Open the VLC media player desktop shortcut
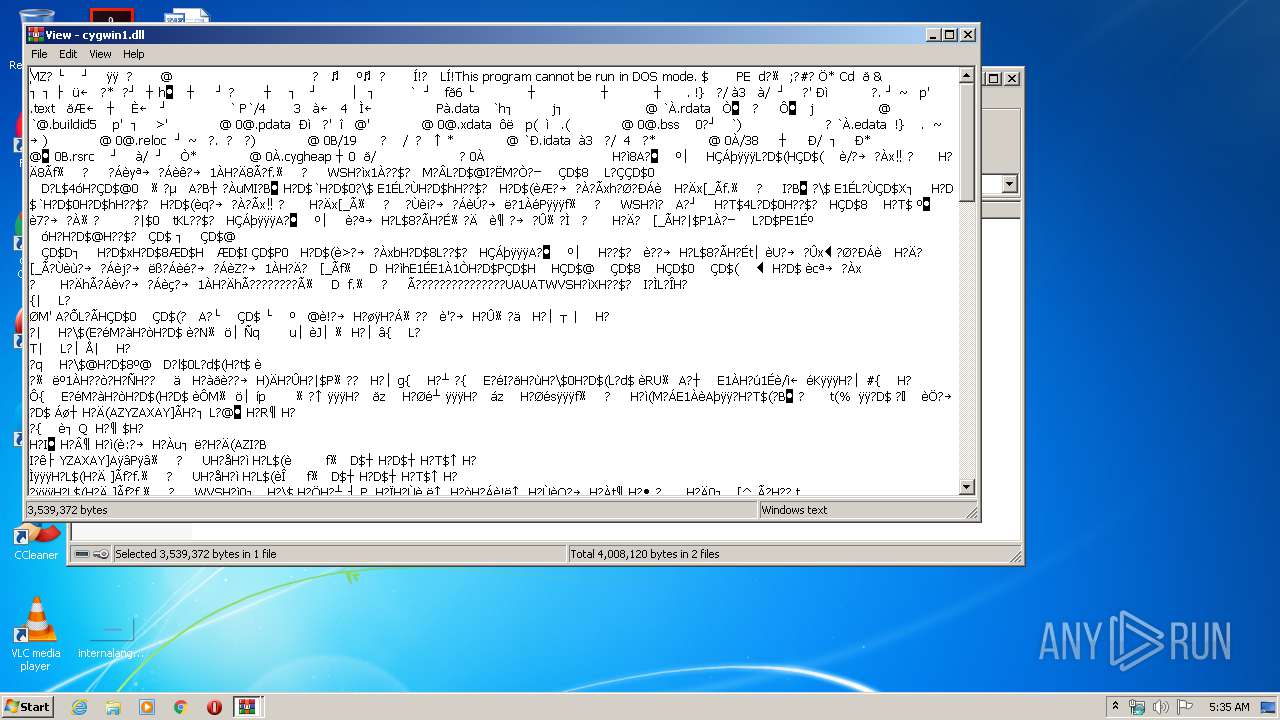1280x720 pixels. tap(36, 635)
